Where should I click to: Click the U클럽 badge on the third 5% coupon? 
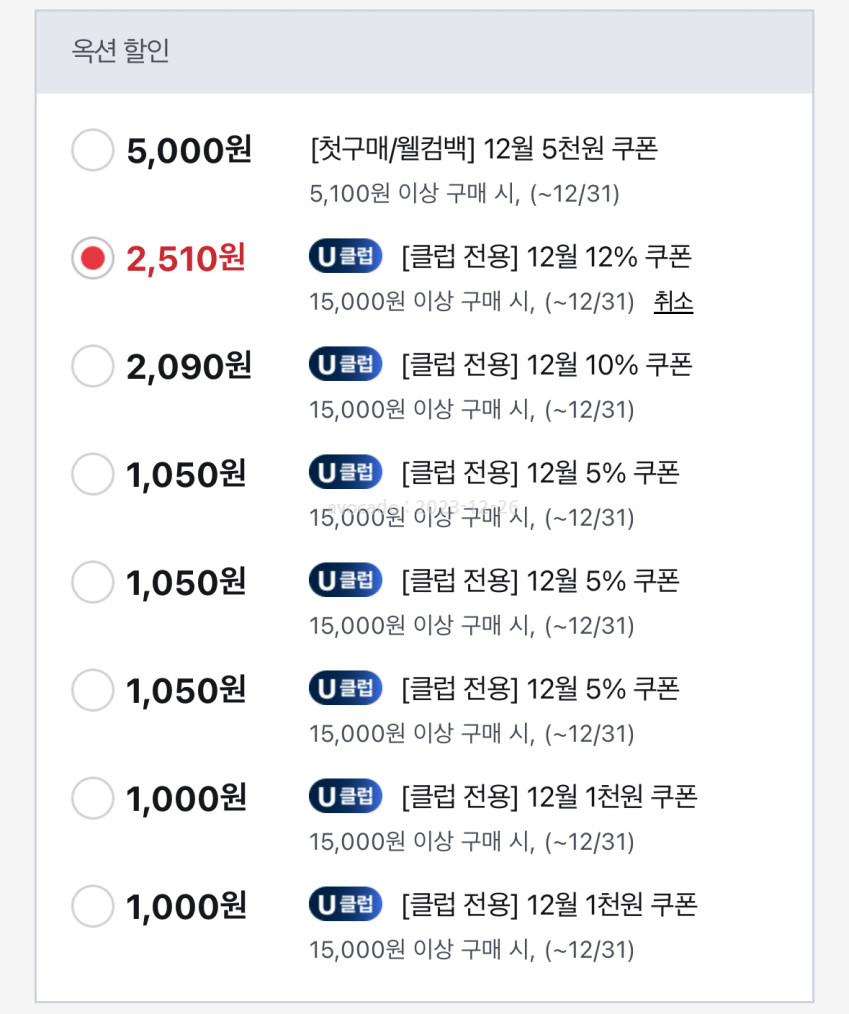coord(345,688)
